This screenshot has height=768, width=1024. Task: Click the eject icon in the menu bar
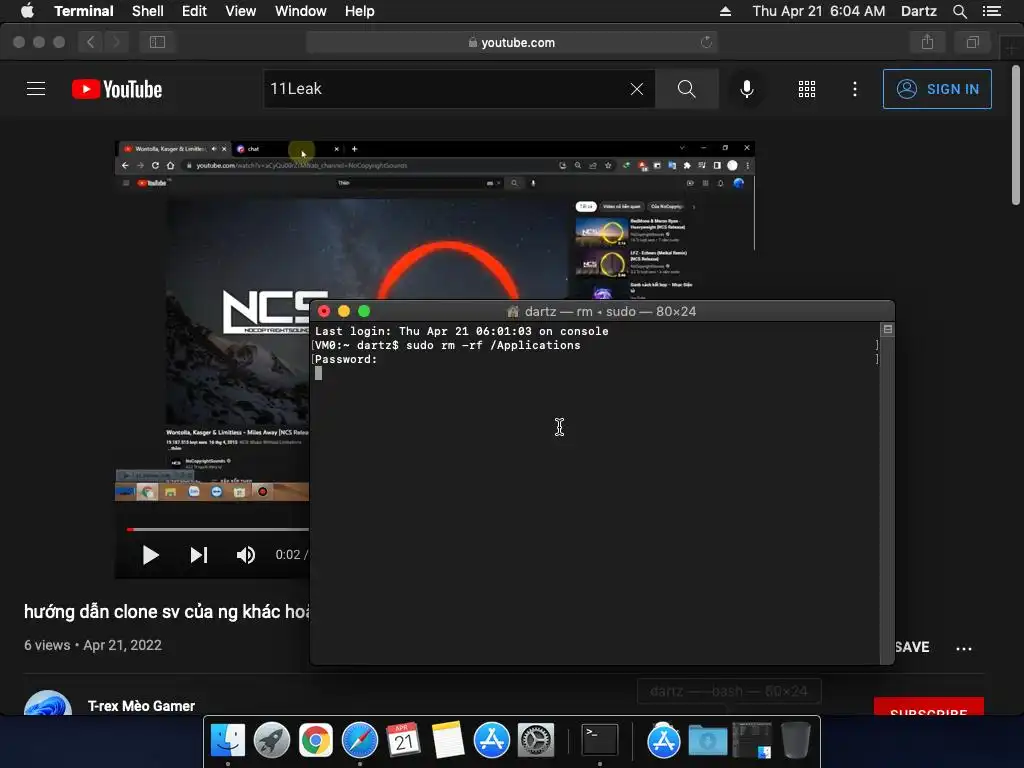725,11
